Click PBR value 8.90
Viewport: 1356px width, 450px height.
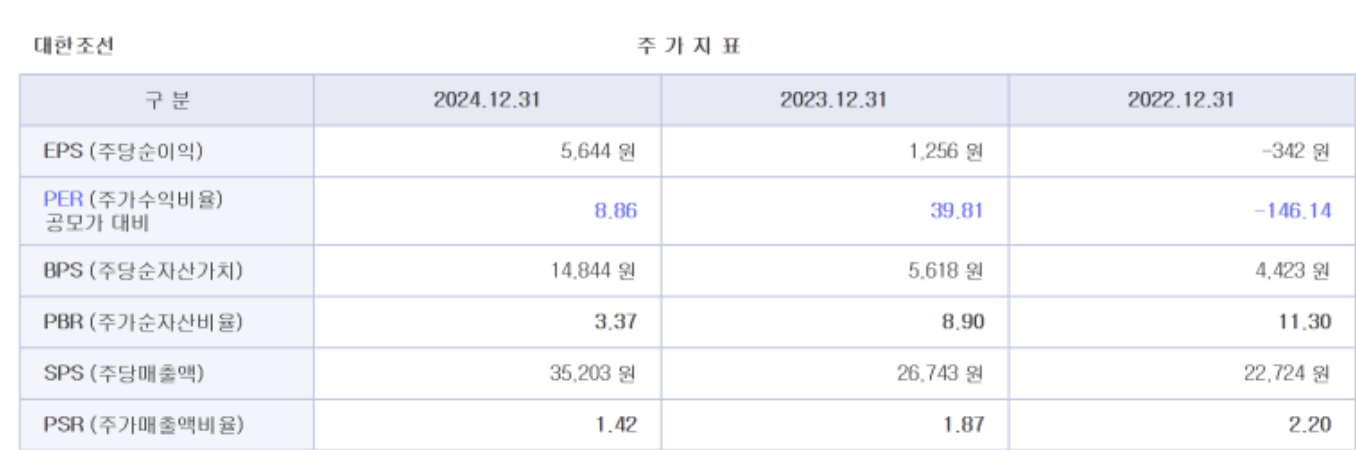pyautogui.click(x=963, y=322)
